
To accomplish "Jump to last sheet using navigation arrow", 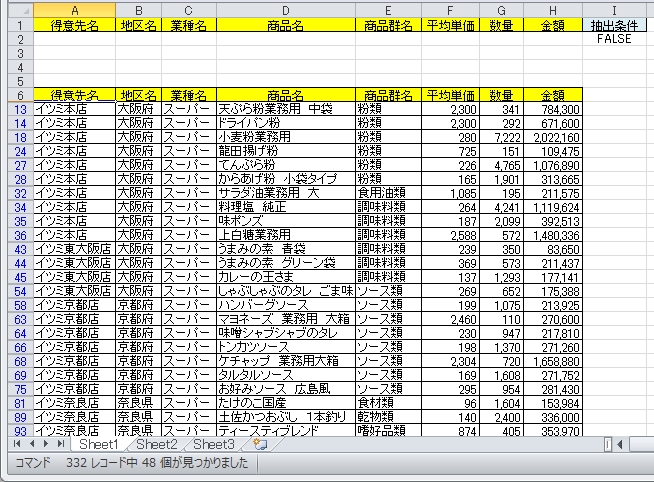I will click(59, 443).
